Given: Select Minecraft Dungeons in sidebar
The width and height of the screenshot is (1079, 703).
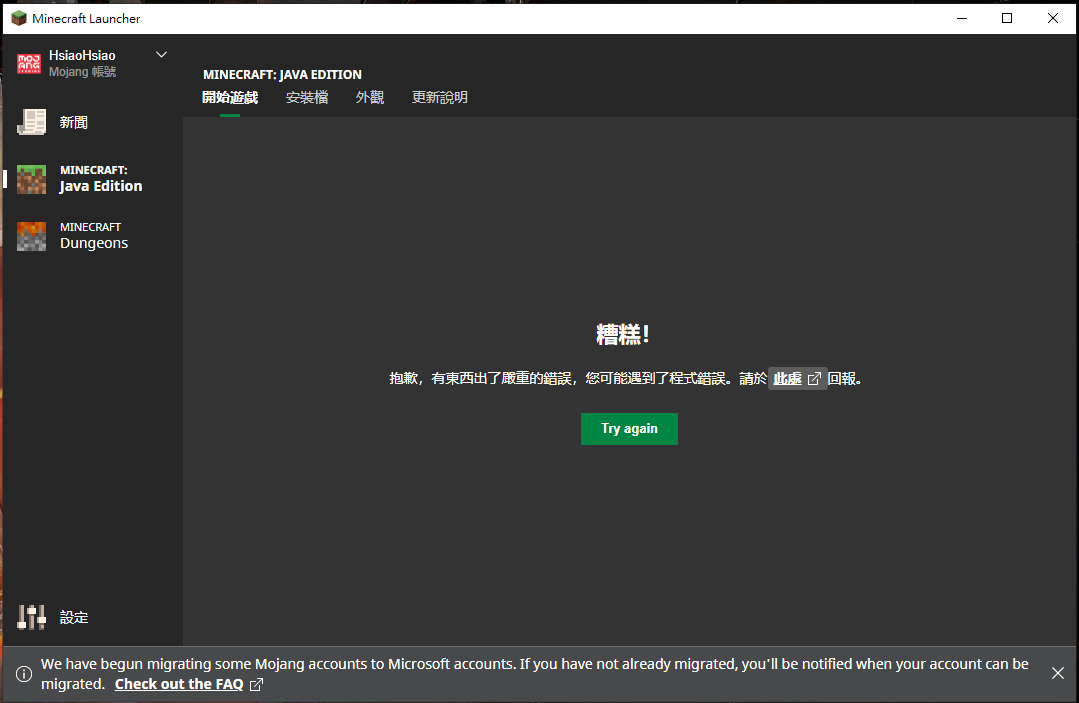Looking at the screenshot, I should (93, 236).
